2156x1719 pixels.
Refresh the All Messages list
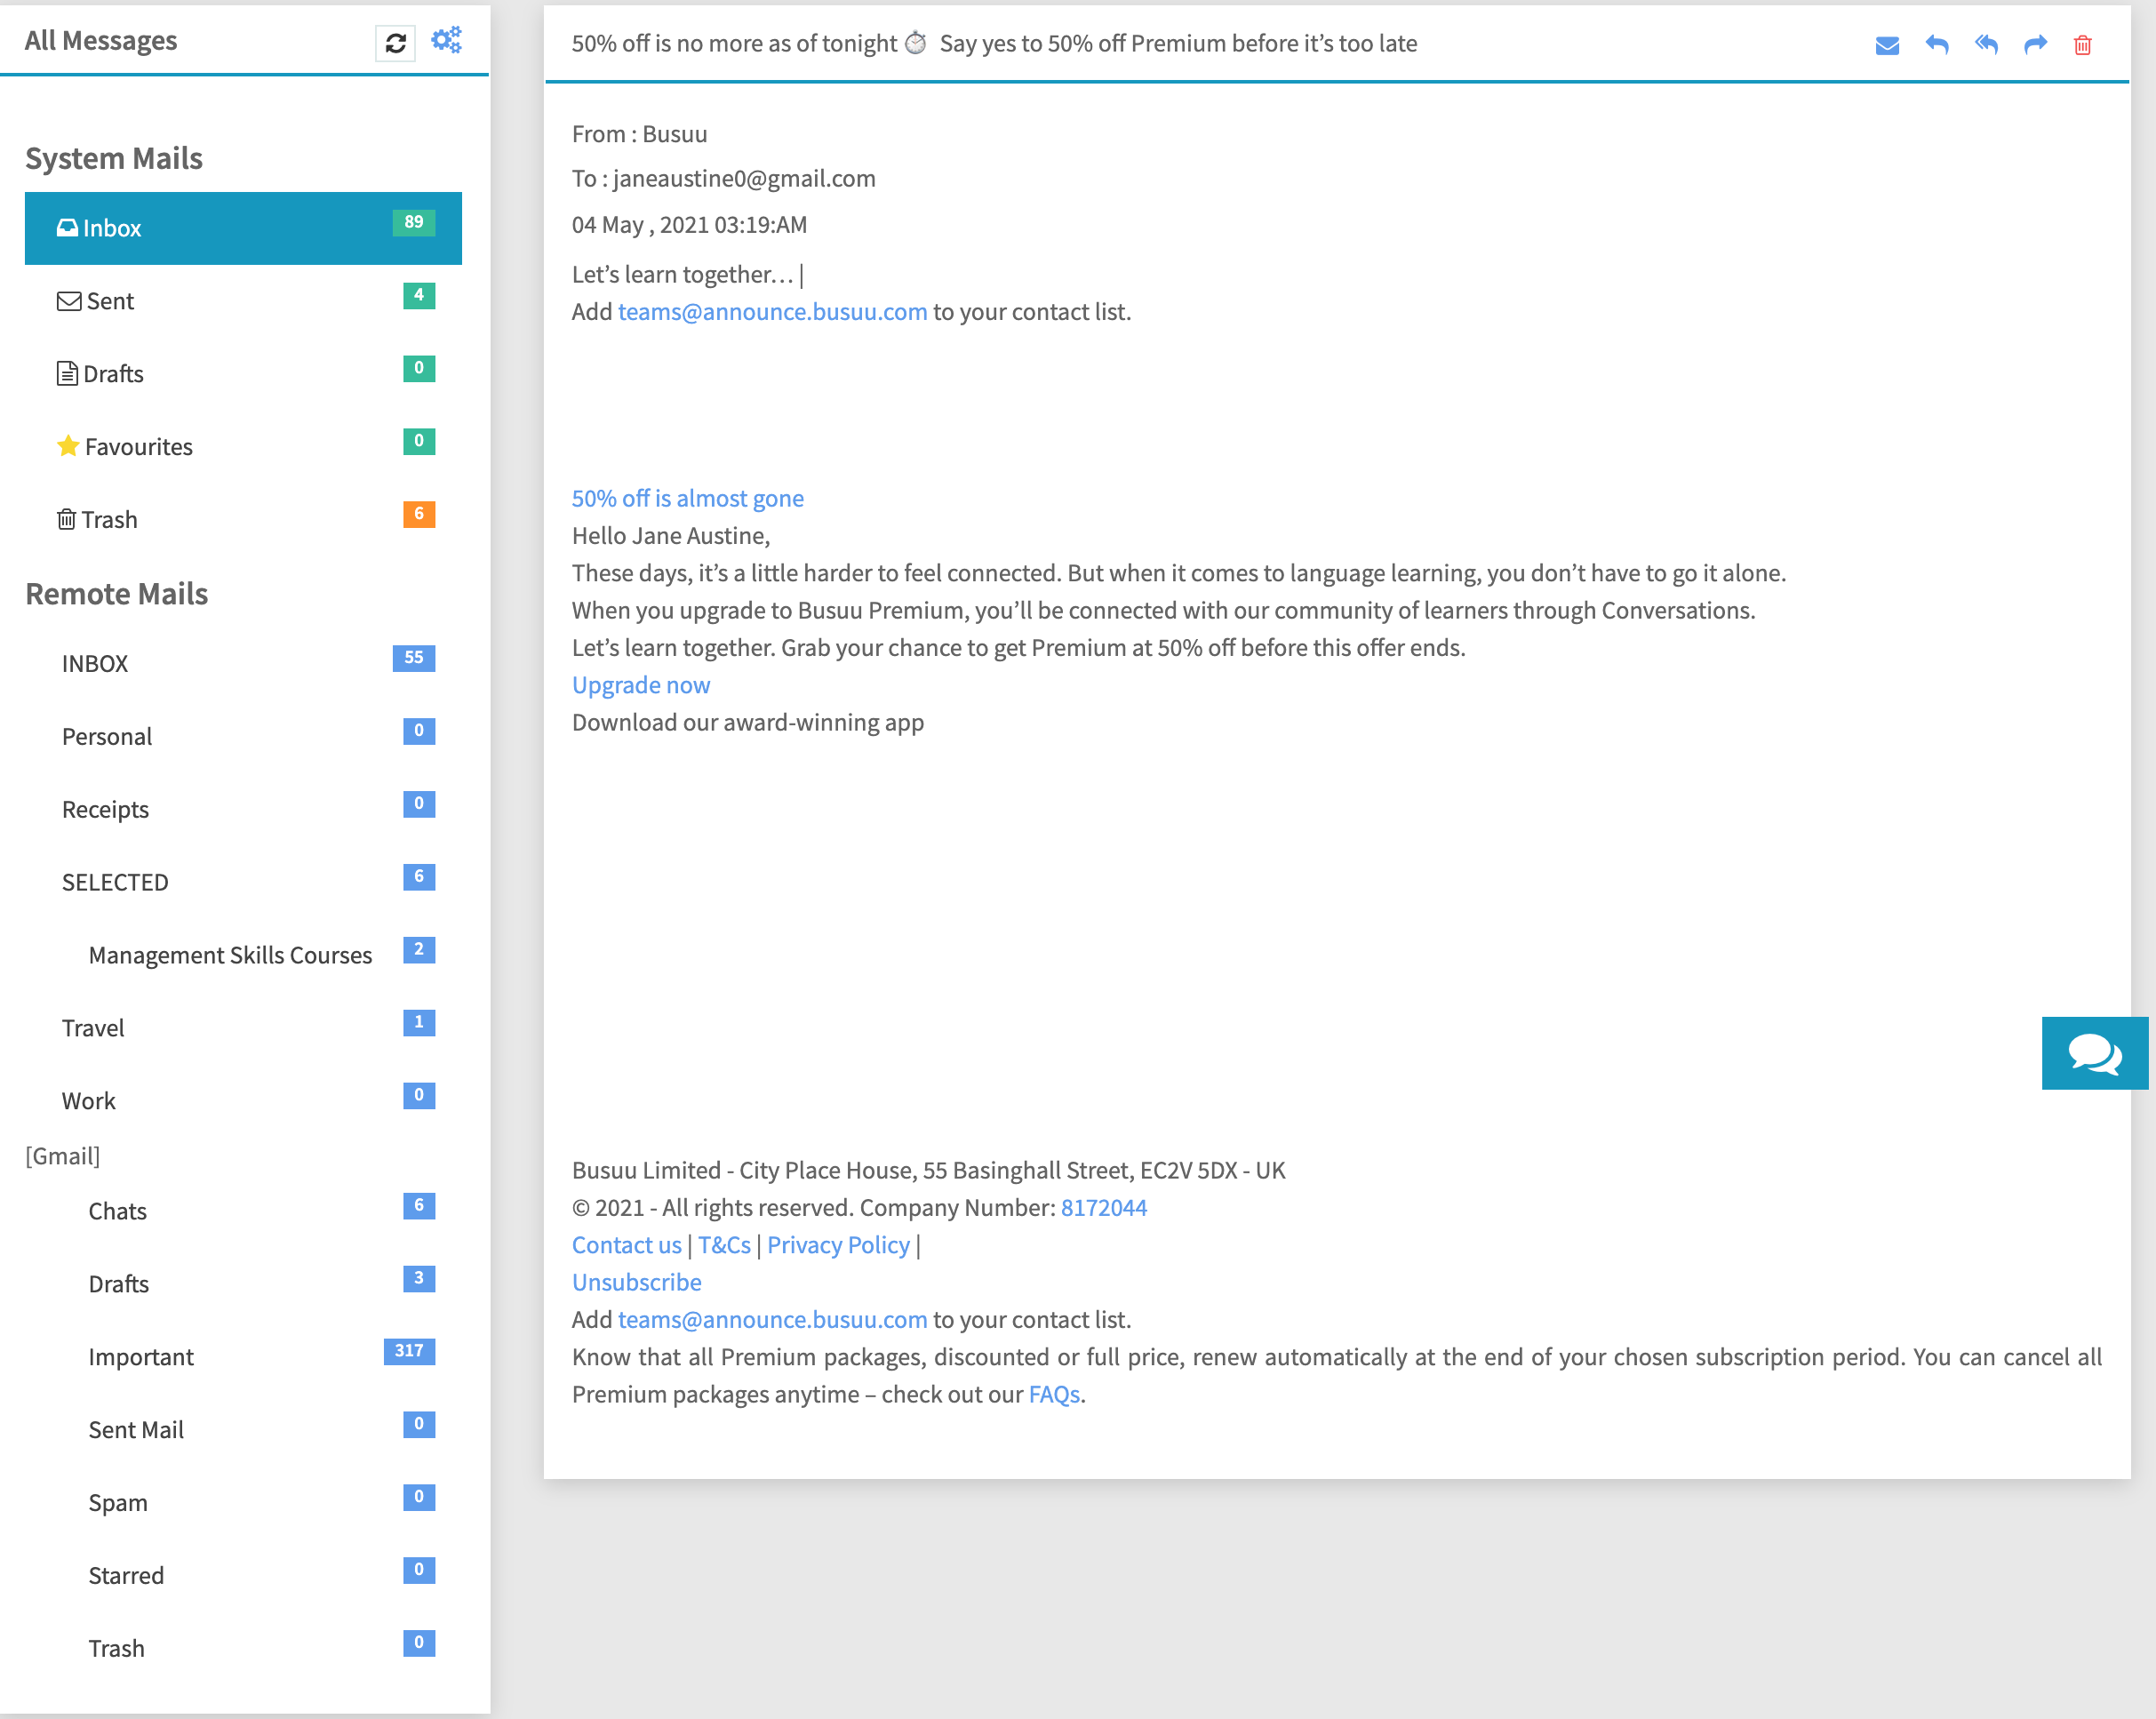[x=395, y=43]
